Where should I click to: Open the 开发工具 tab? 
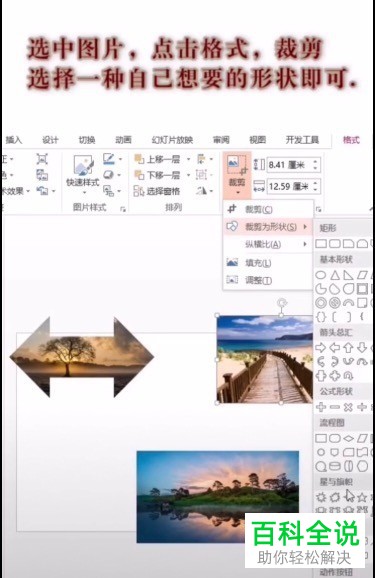tap(302, 140)
